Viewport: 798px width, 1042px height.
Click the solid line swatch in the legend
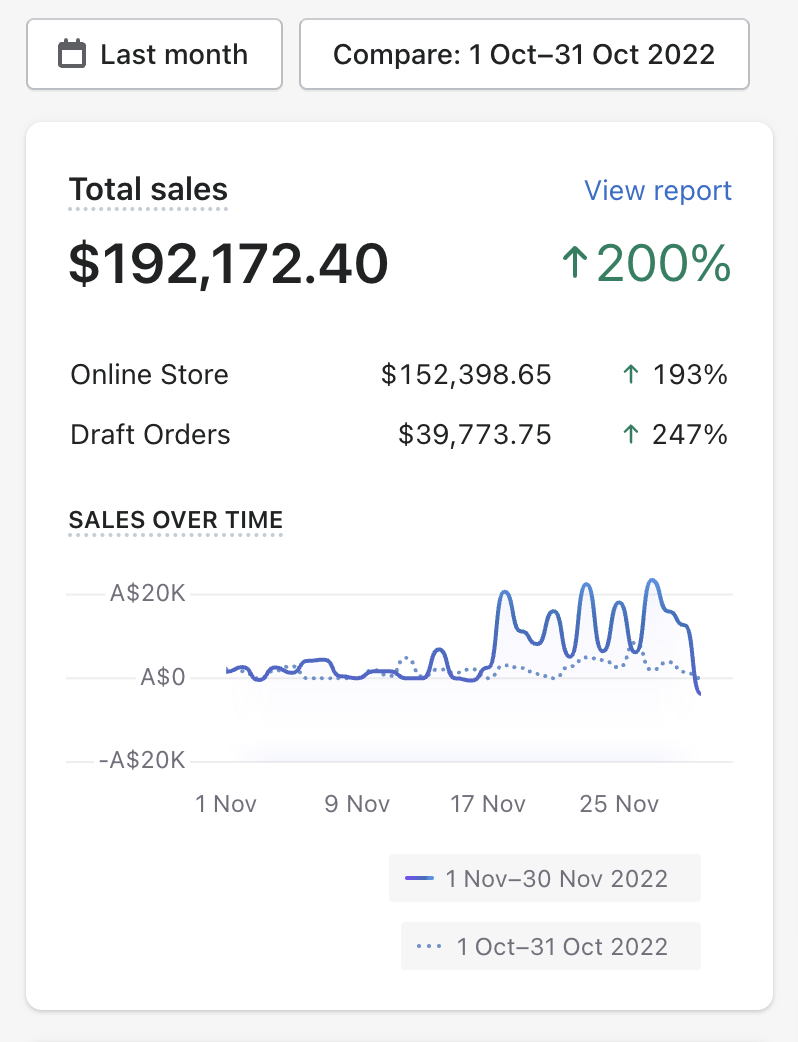[419, 879]
